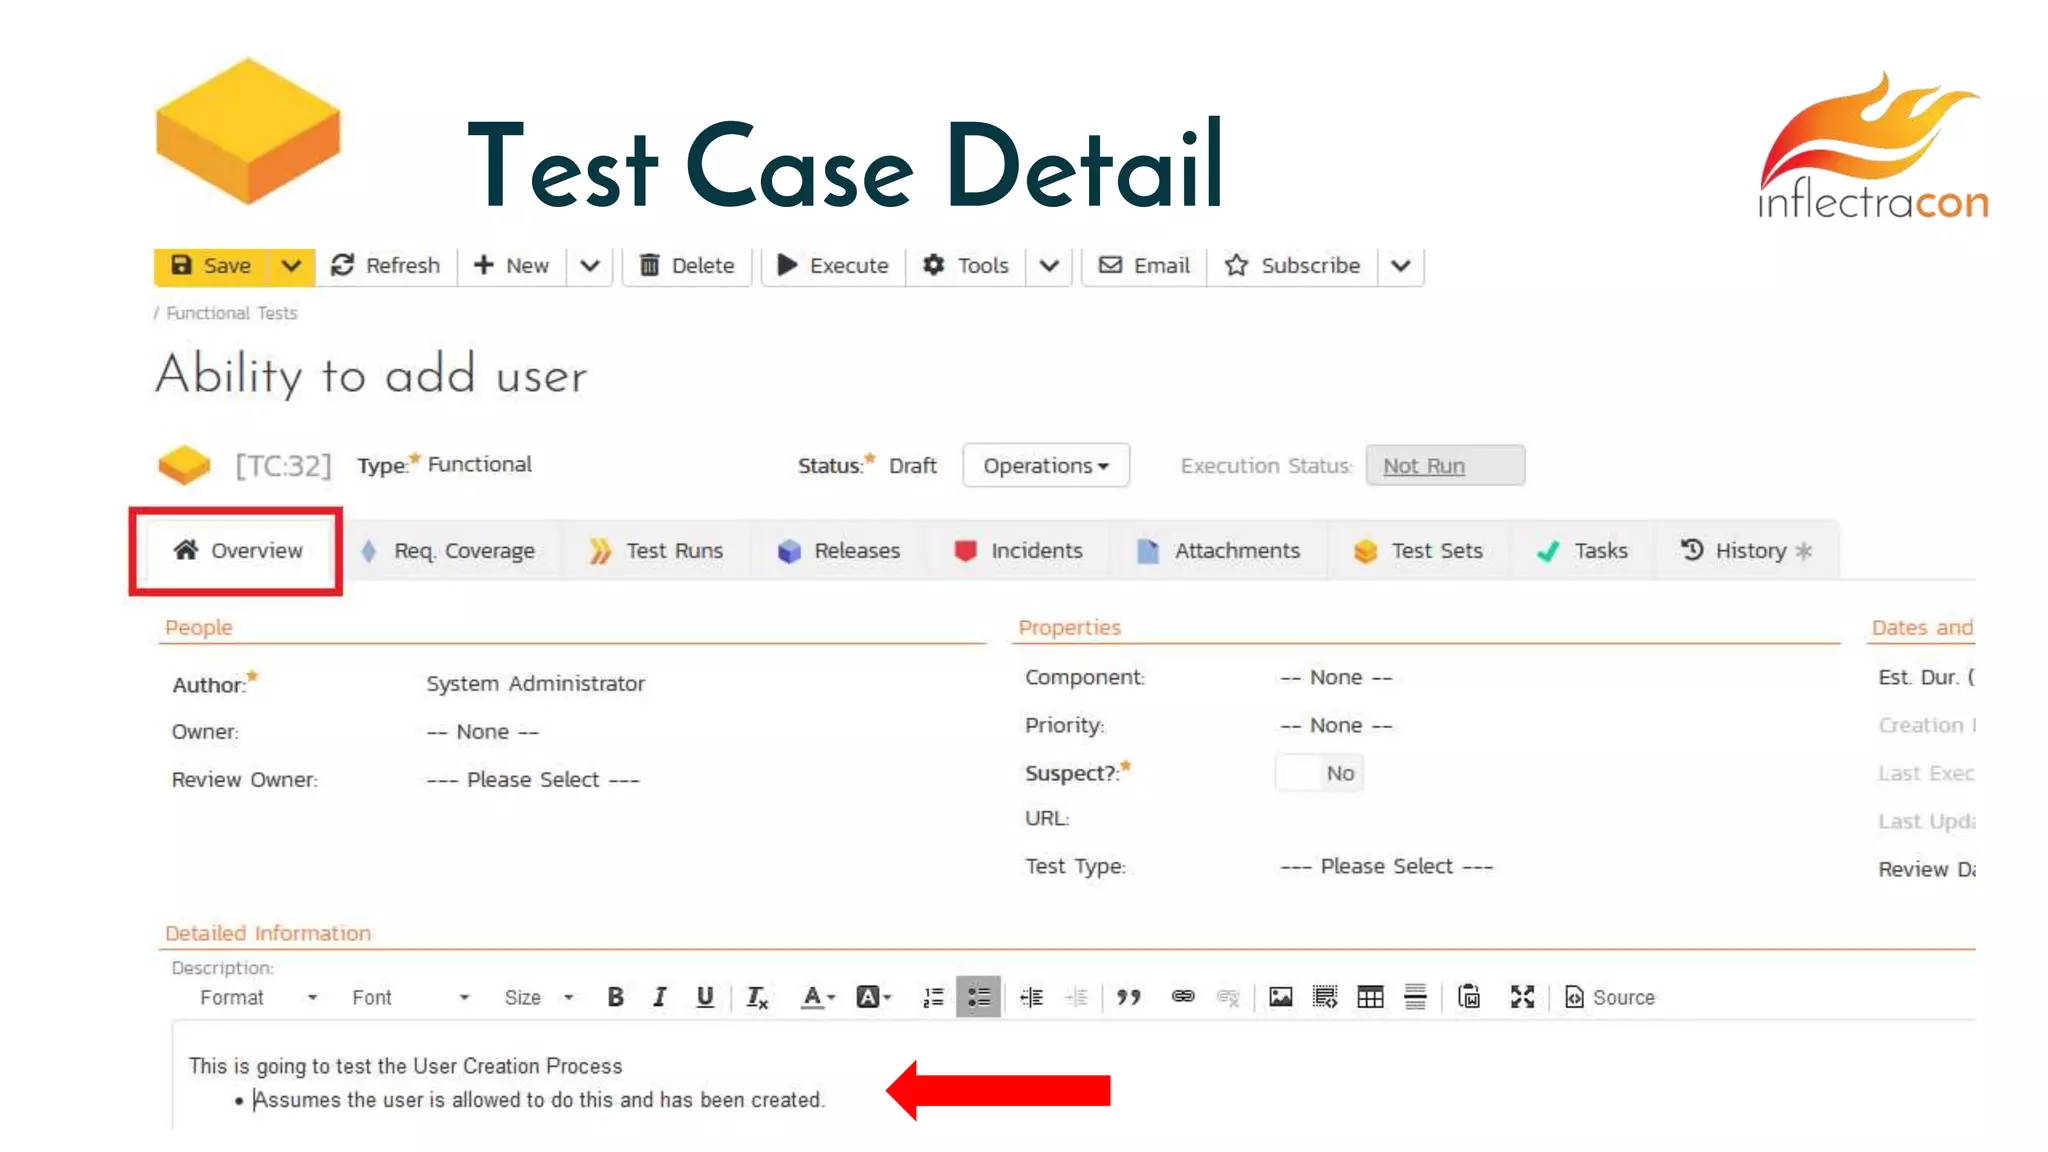Follow the Functional Tests breadcrumb link
Viewport: 2048px width, 1152px height.
pyautogui.click(x=232, y=313)
